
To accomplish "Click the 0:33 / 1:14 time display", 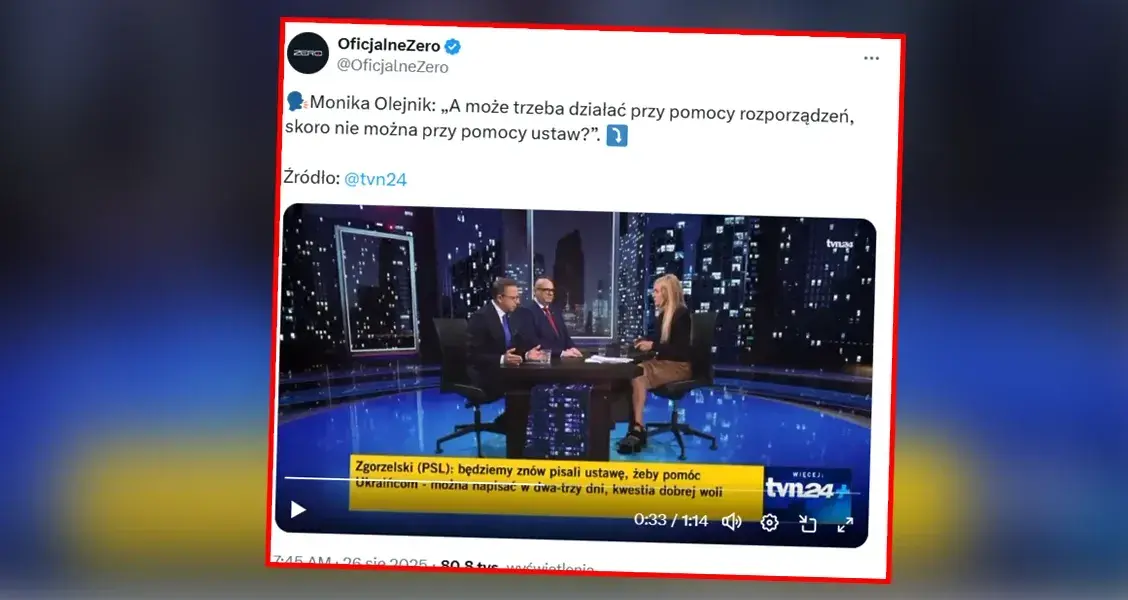I will click(670, 519).
